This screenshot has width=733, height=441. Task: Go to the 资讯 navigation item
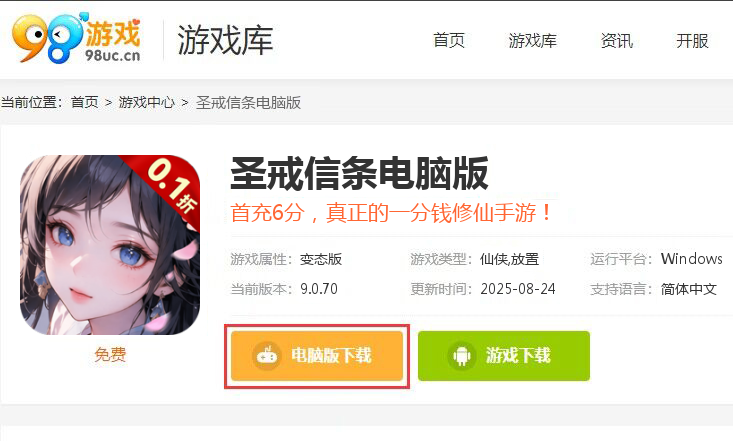tap(617, 41)
